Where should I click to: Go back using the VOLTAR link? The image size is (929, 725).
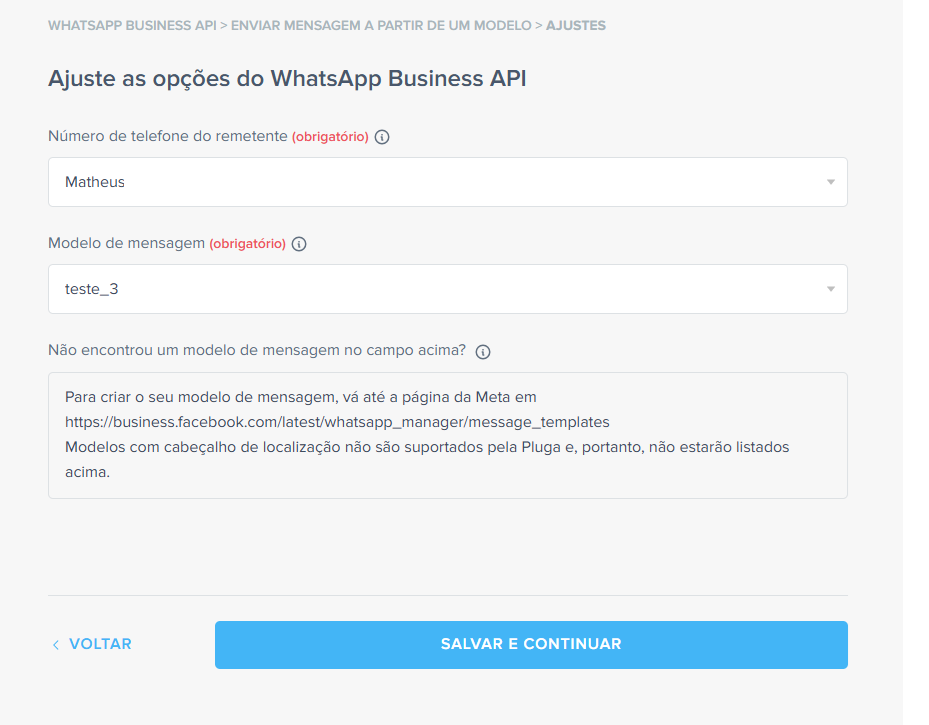pyautogui.click(x=99, y=644)
